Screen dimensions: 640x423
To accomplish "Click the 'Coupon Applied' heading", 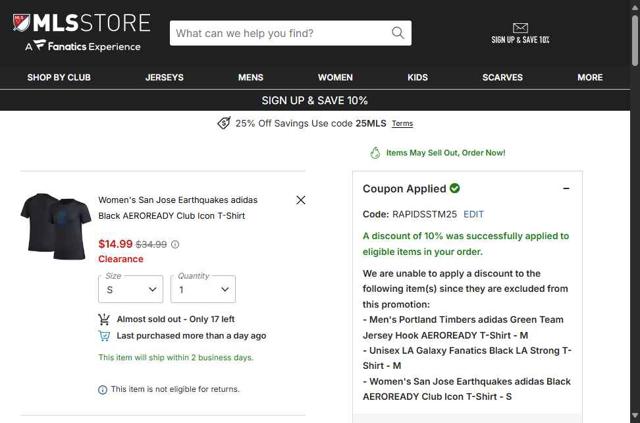I will pyautogui.click(x=404, y=189).
